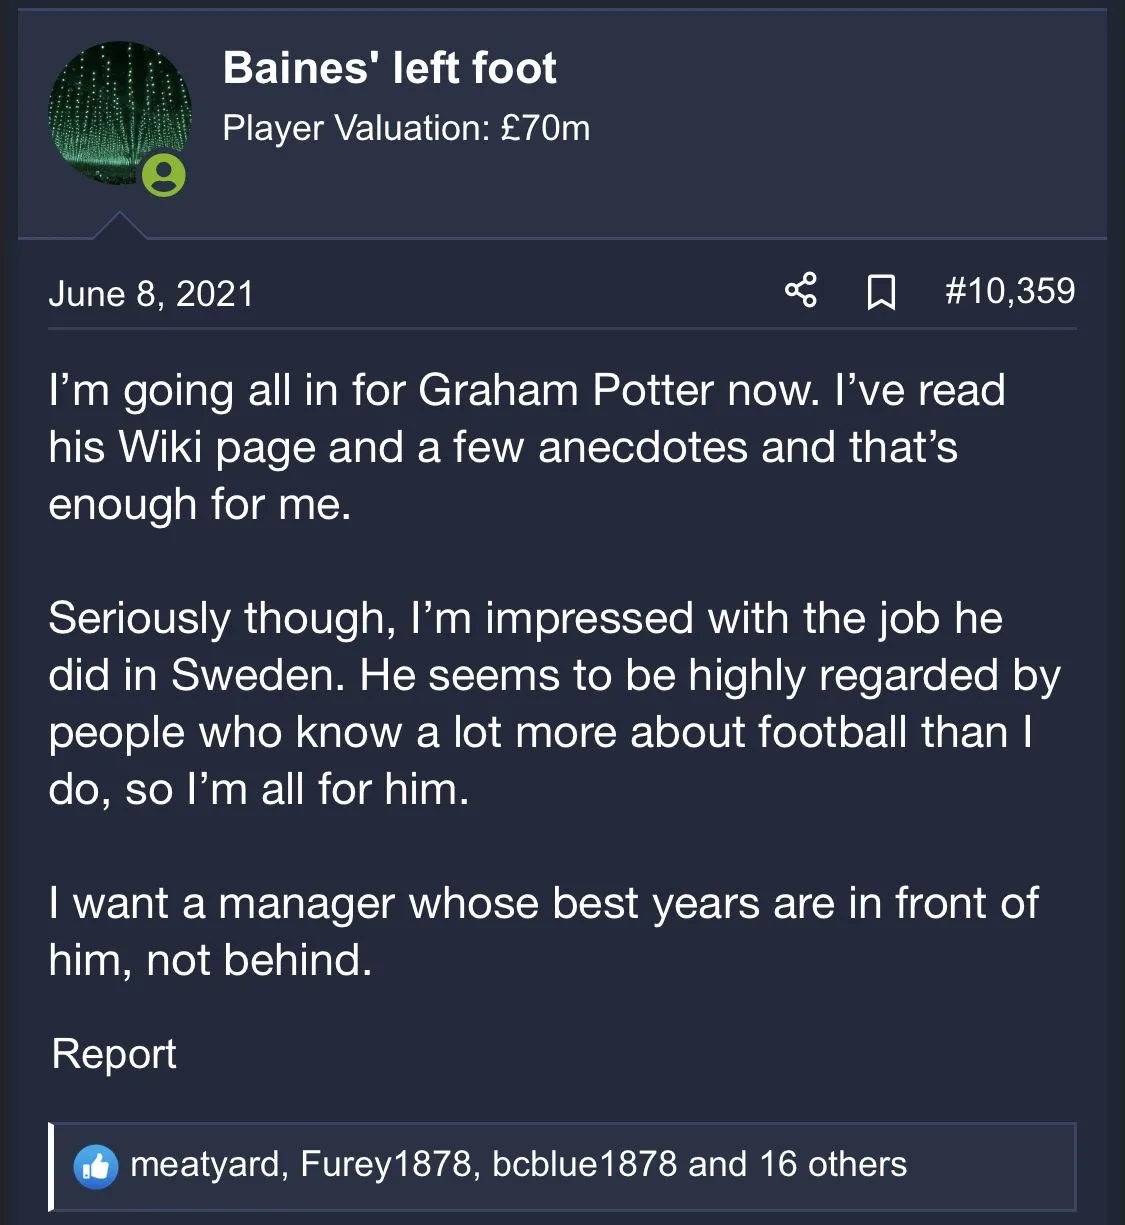Show the 16 others who liked
The height and width of the screenshot is (1225, 1125).
point(832,1164)
